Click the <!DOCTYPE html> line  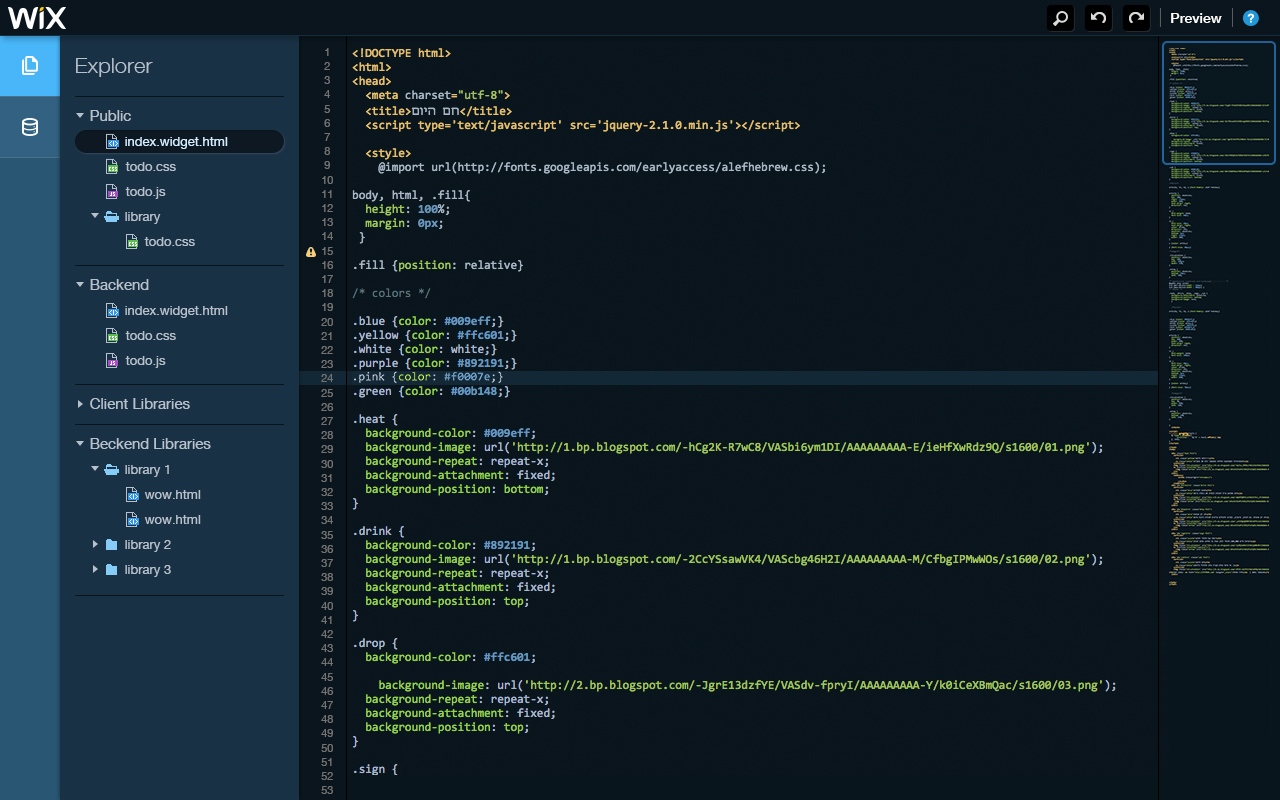(x=401, y=53)
